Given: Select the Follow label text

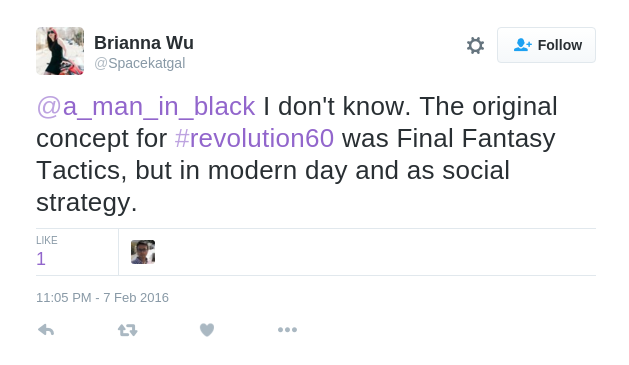Looking at the screenshot, I should 560,45.
